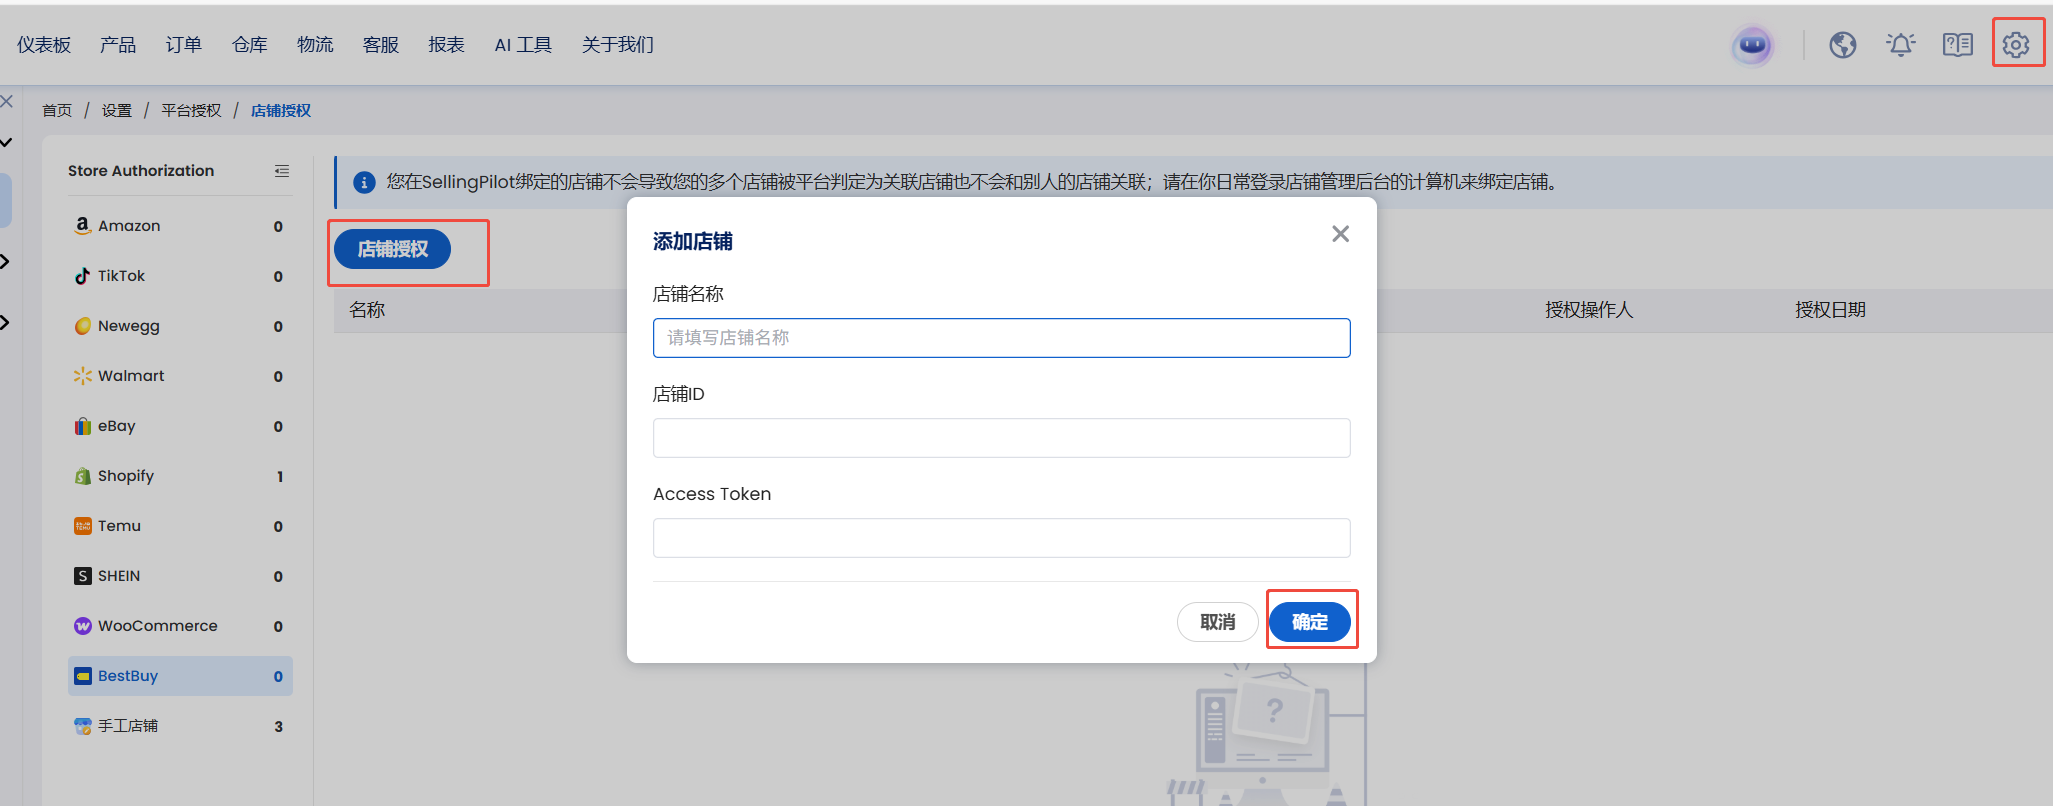Open the 关于我们 menu
Image resolution: width=2053 pixels, height=806 pixels.
[x=618, y=45]
